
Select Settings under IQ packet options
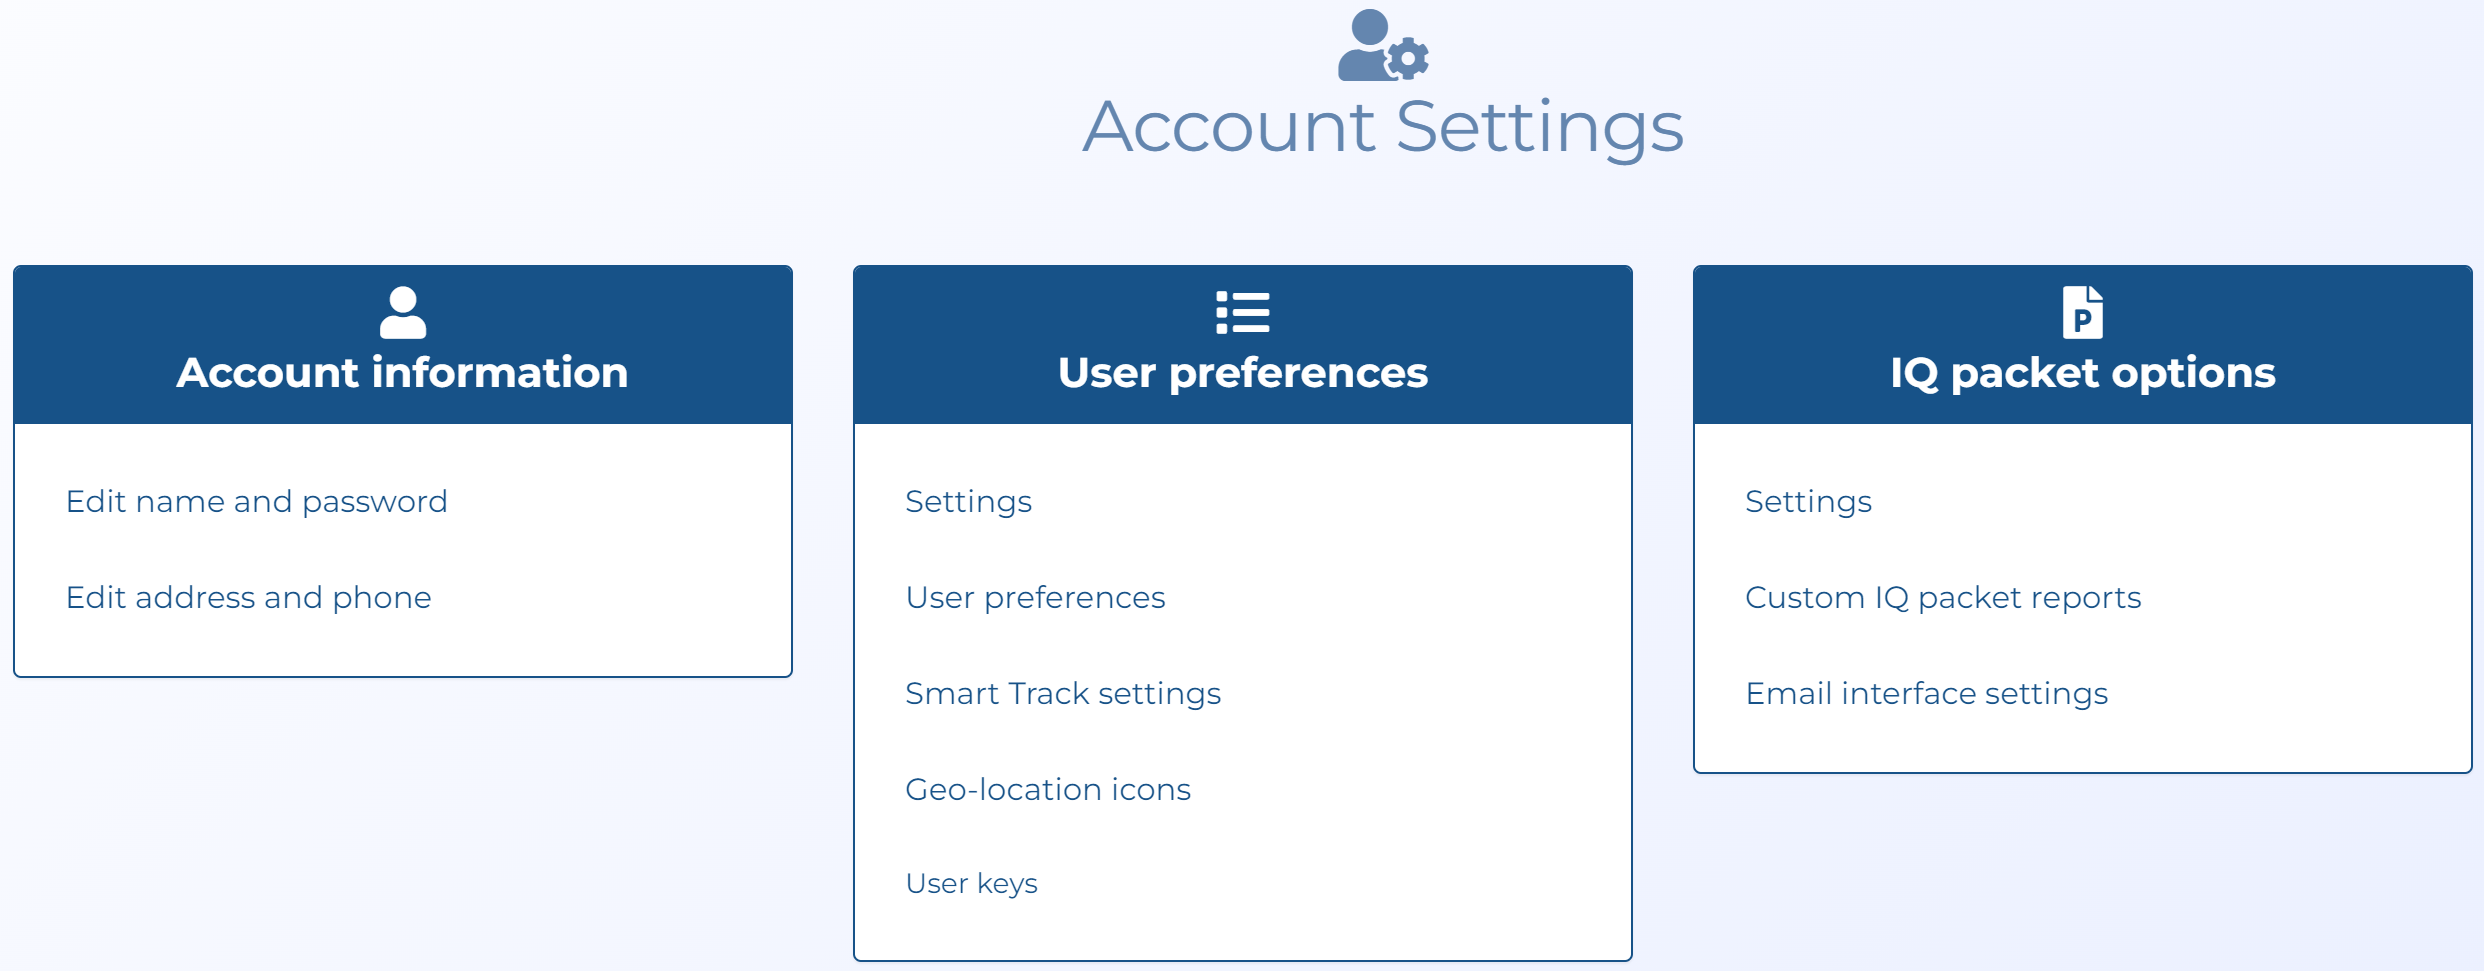pyautogui.click(x=1807, y=501)
